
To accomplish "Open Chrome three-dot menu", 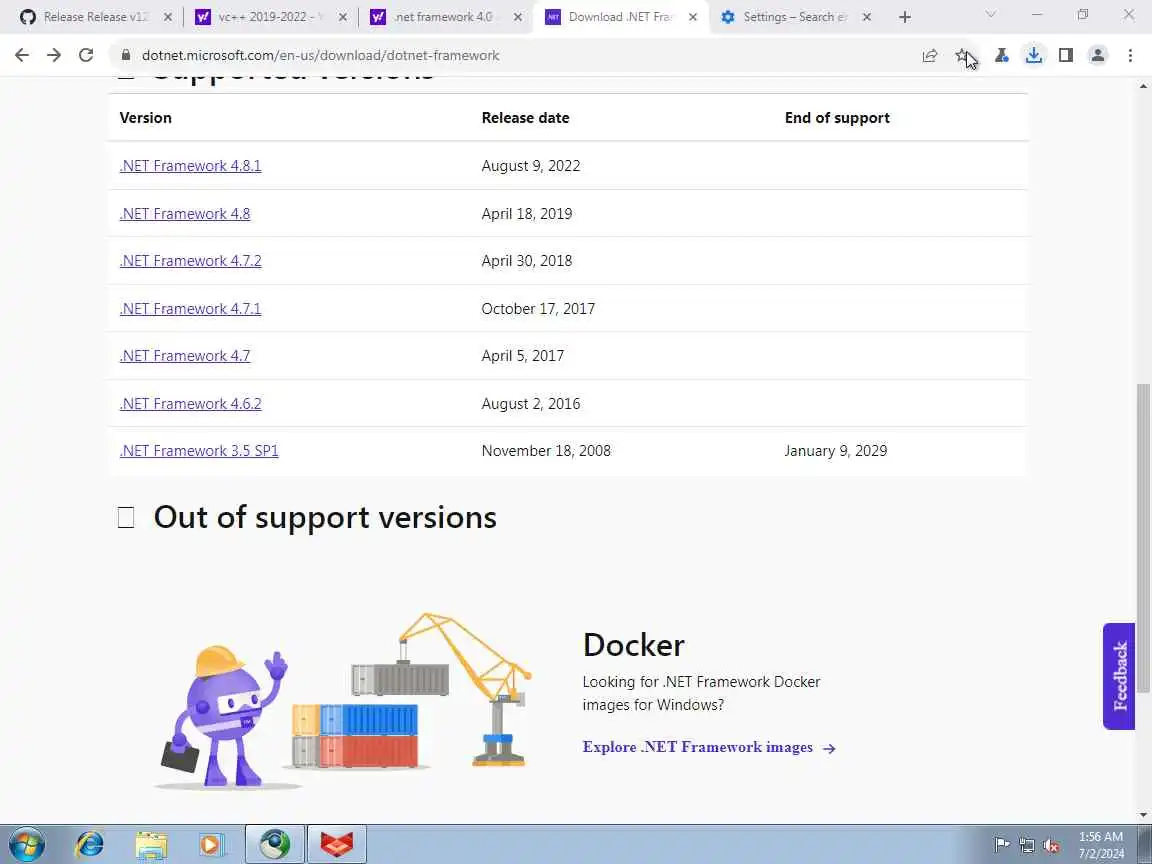I will click(1130, 55).
